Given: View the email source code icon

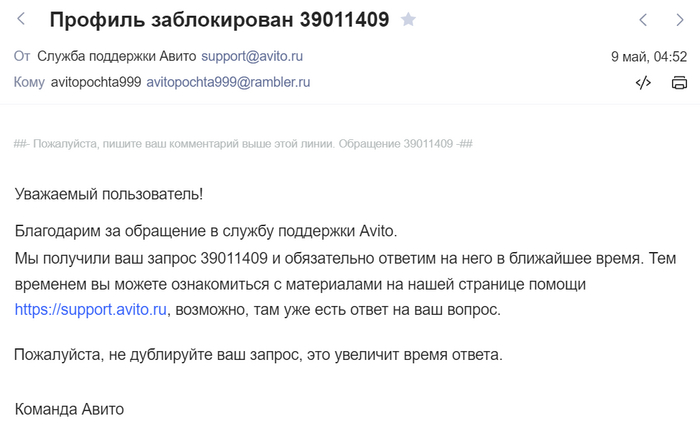Looking at the screenshot, I should tap(643, 83).
